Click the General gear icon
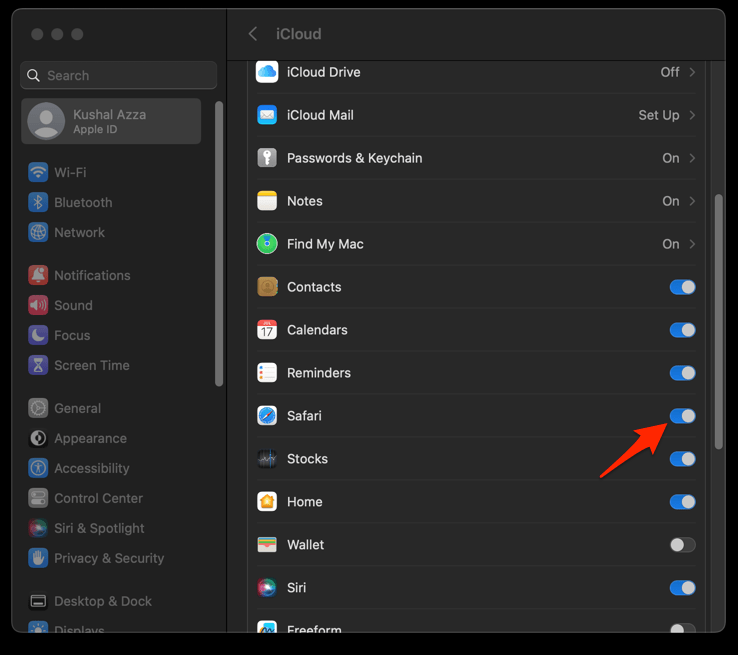The image size is (738, 655). coord(38,408)
